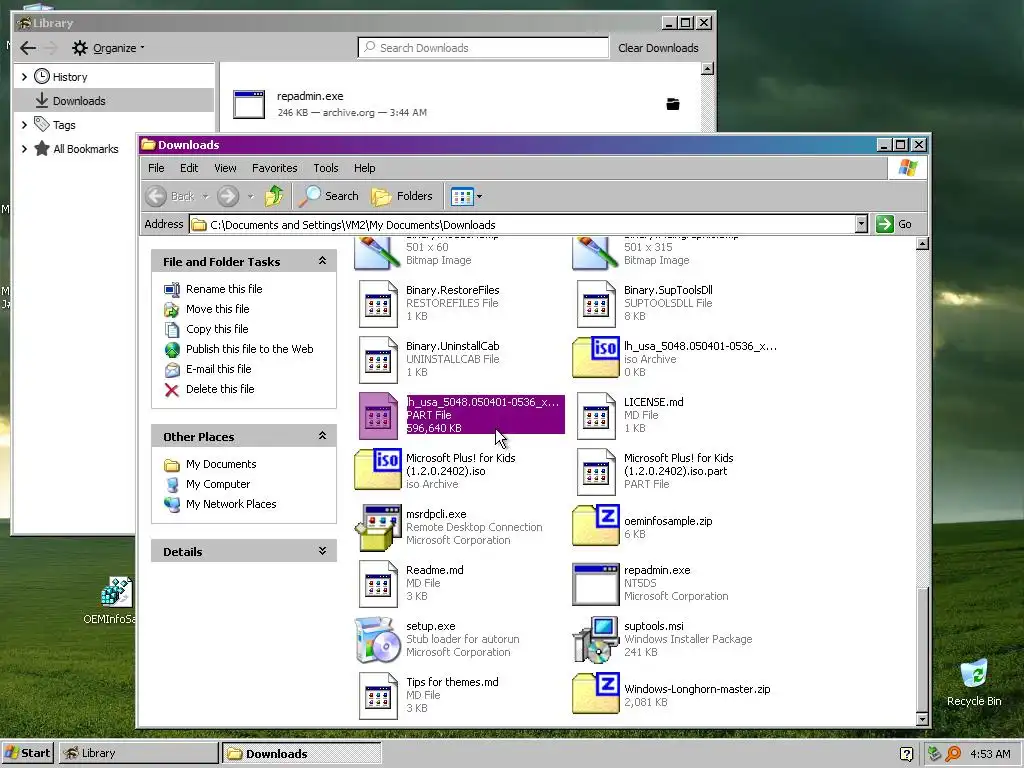Screen dimensions: 1024x768
Task: Click Clear Downloads in Library
Action: click(658, 48)
